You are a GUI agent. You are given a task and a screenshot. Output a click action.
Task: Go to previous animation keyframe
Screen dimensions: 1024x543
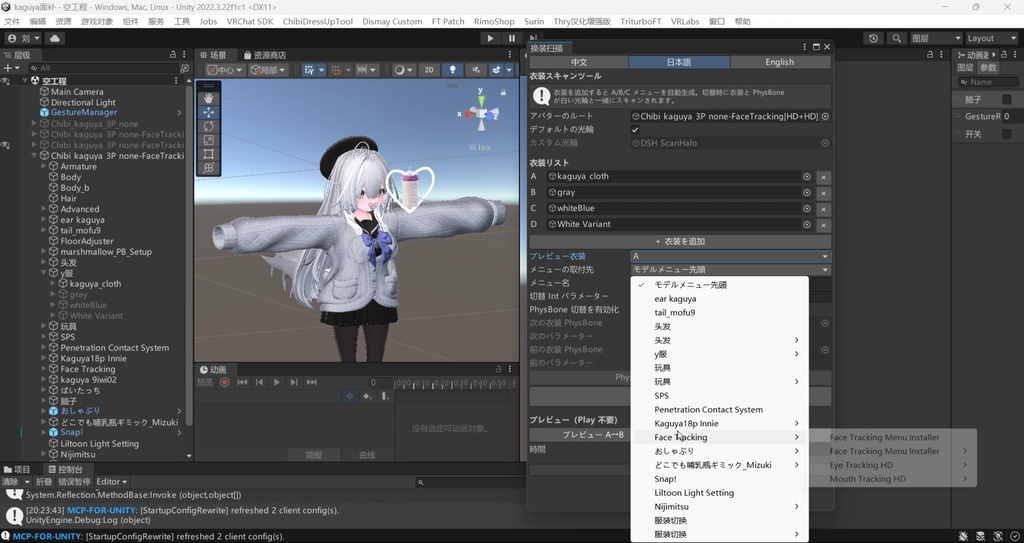tap(259, 382)
